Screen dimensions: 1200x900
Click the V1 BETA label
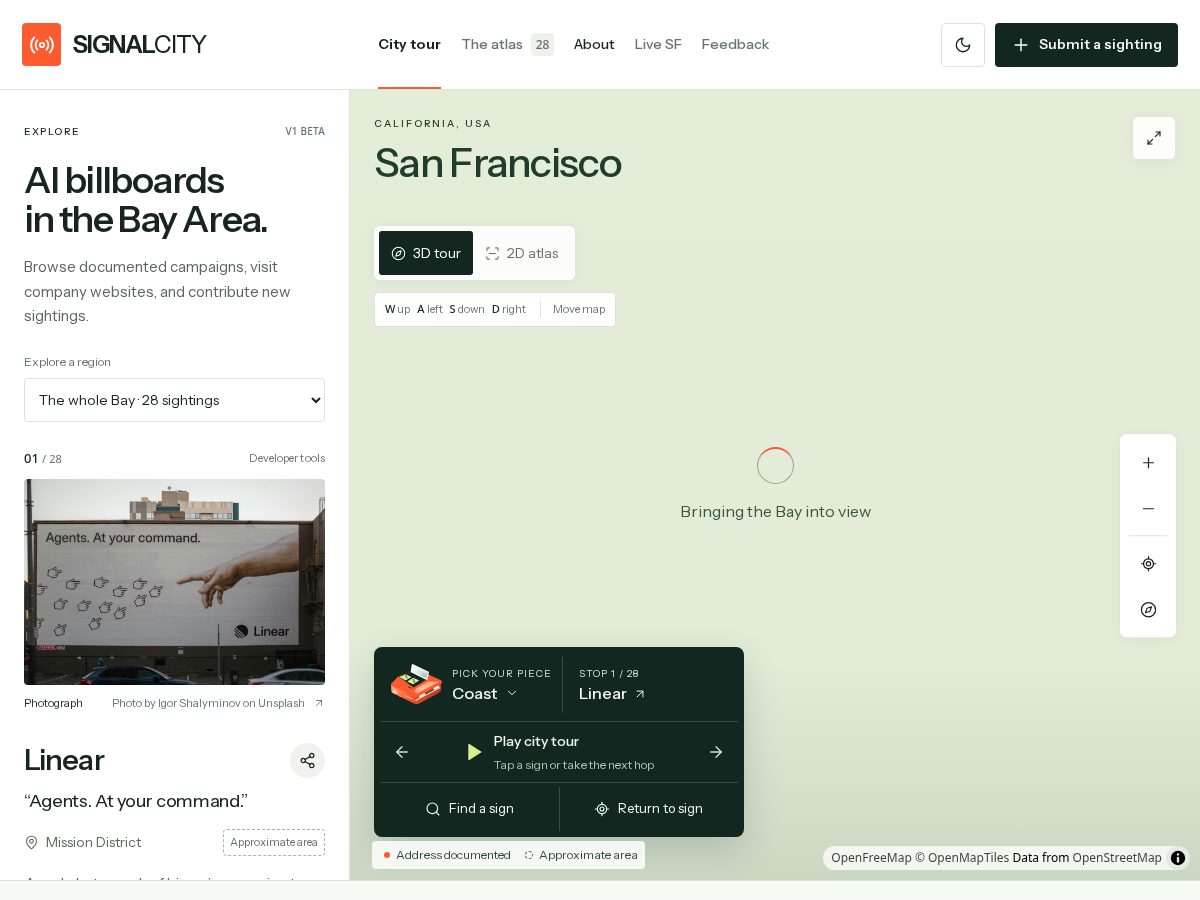click(305, 132)
